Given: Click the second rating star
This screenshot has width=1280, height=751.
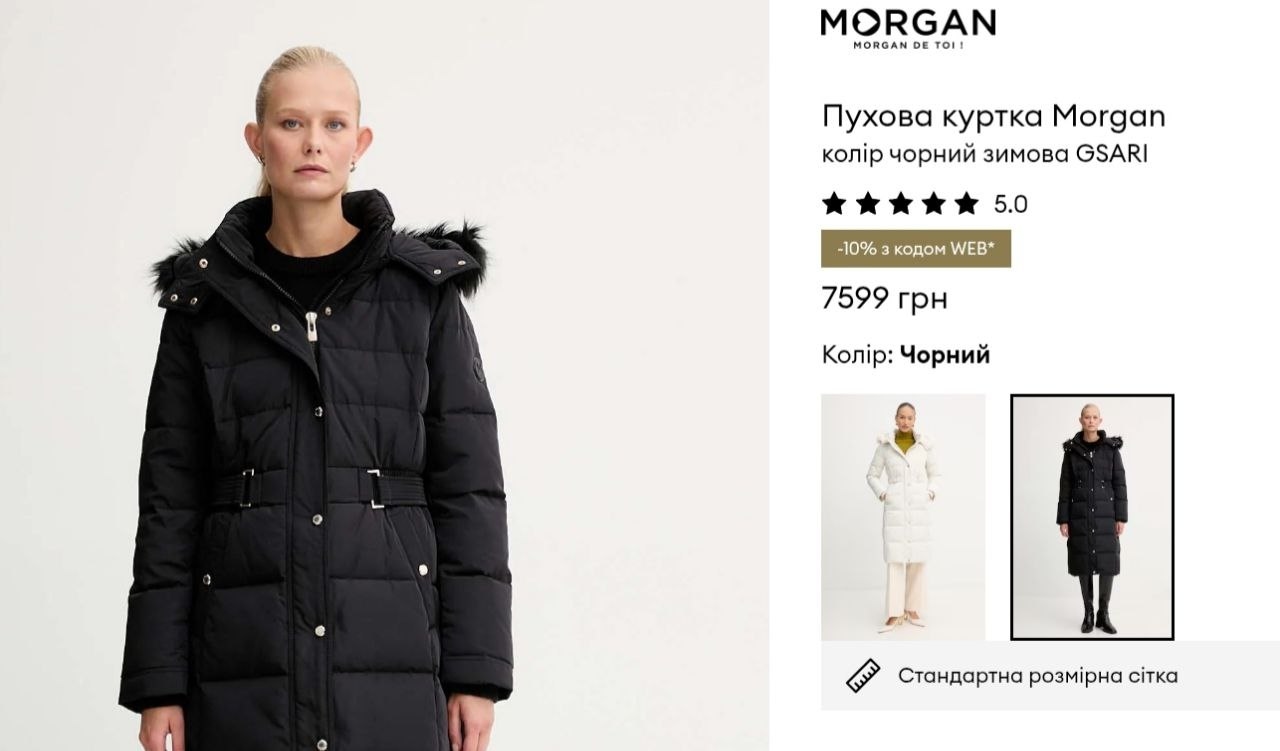Looking at the screenshot, I should [x=867, y=204].
